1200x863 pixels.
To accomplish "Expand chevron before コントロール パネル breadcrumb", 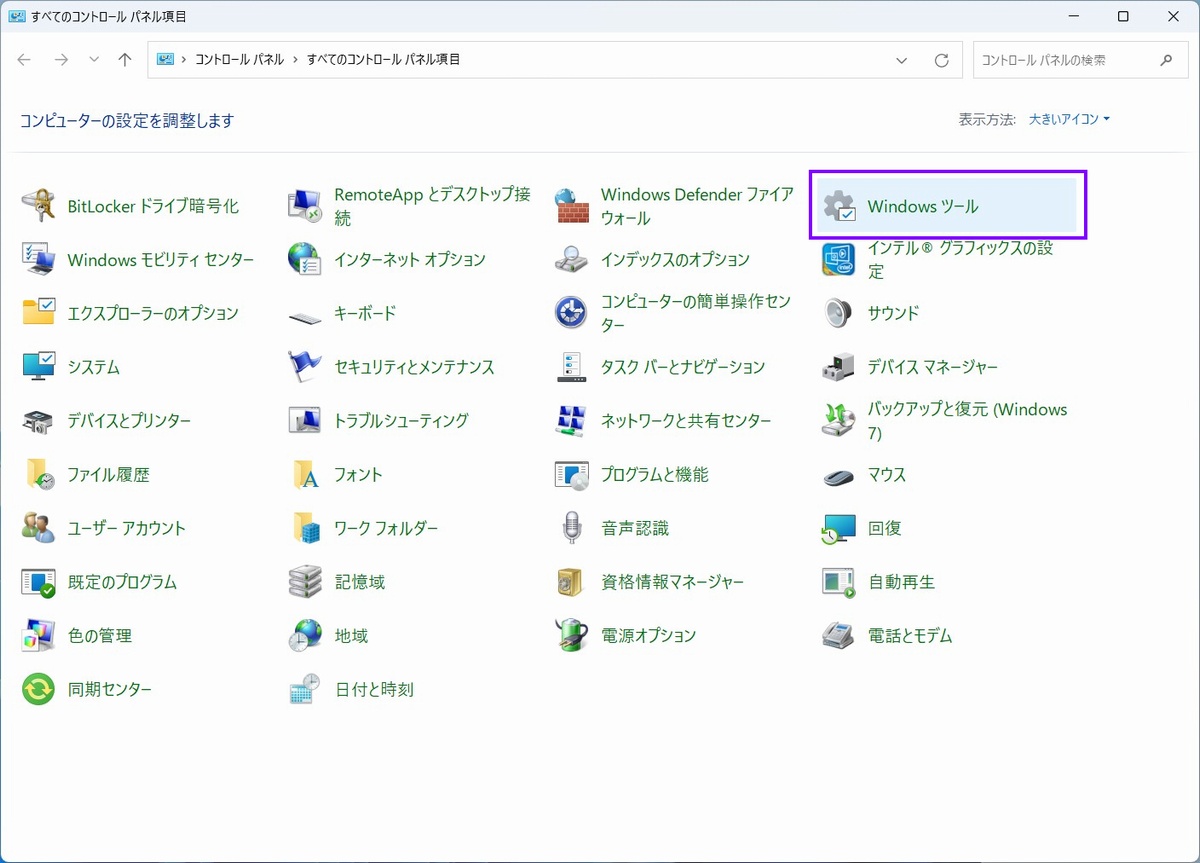I will pyautogui.click(x=183, y=60).
